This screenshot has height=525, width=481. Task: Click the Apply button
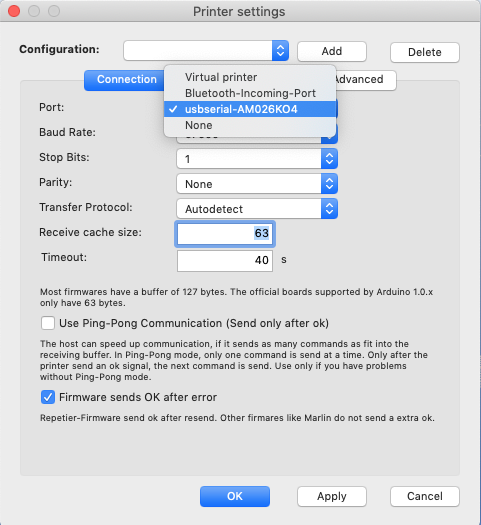332,496
